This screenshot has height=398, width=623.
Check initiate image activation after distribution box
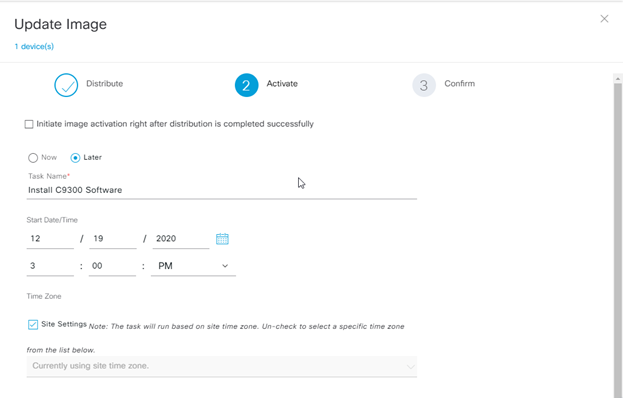[29, 124]
